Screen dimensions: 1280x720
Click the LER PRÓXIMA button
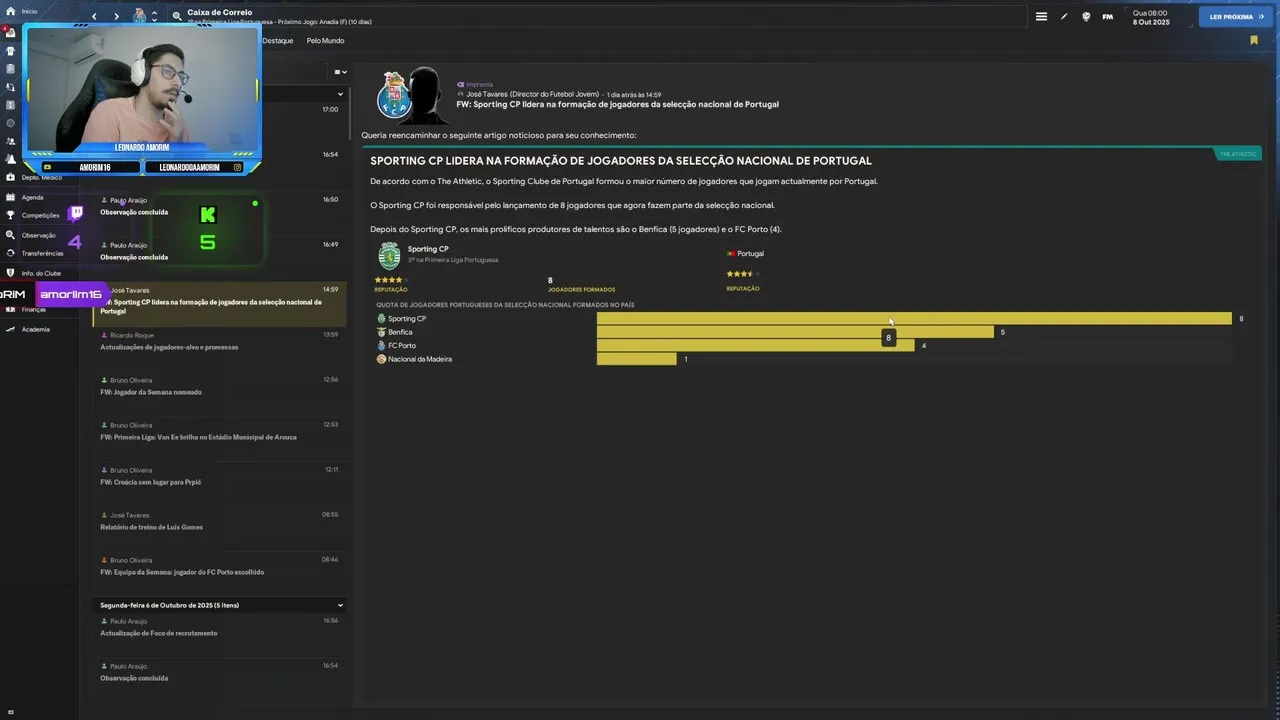pyautogui.click(x=1236, y=17)
